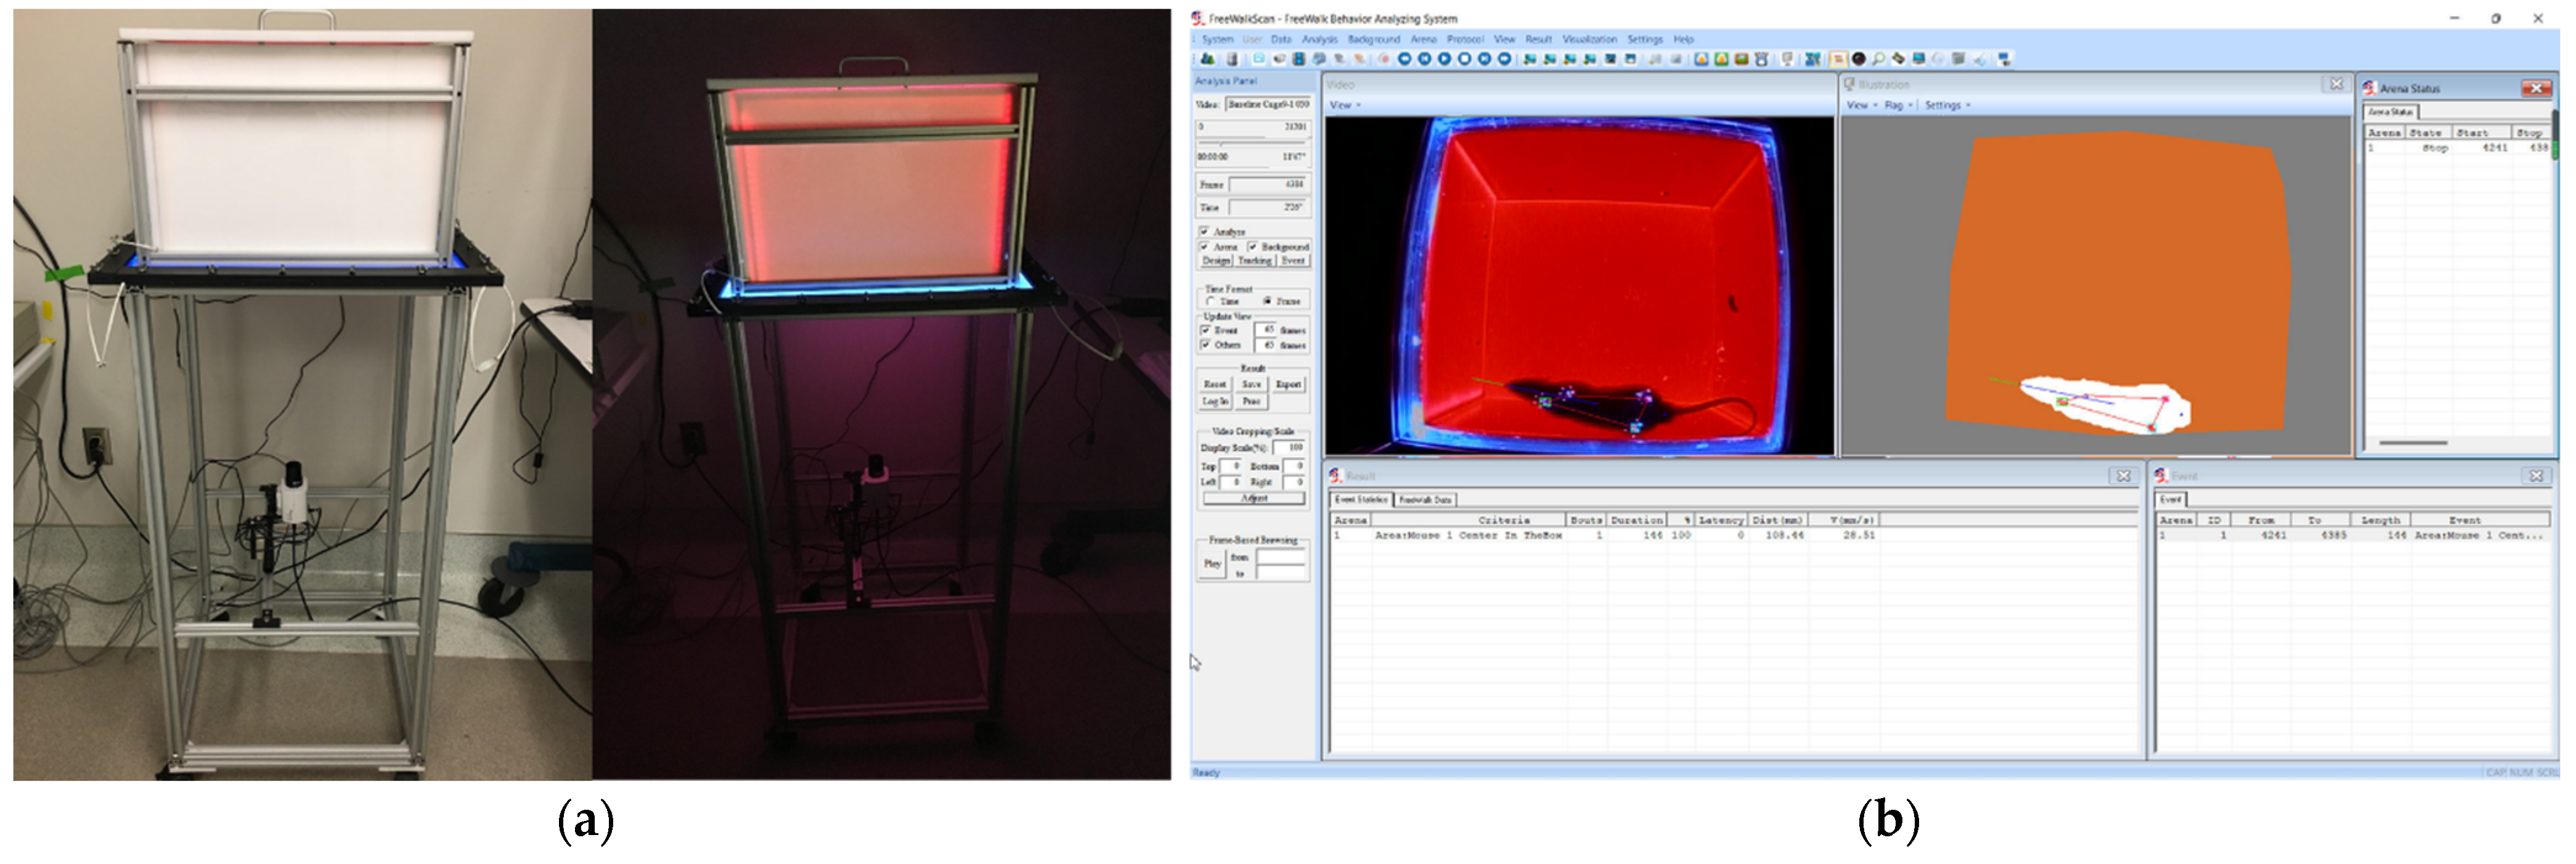The width and height of the screenshot is (2576, 864).
Task: Select the Time radio button under Time Format
Action: (1211, 301)
